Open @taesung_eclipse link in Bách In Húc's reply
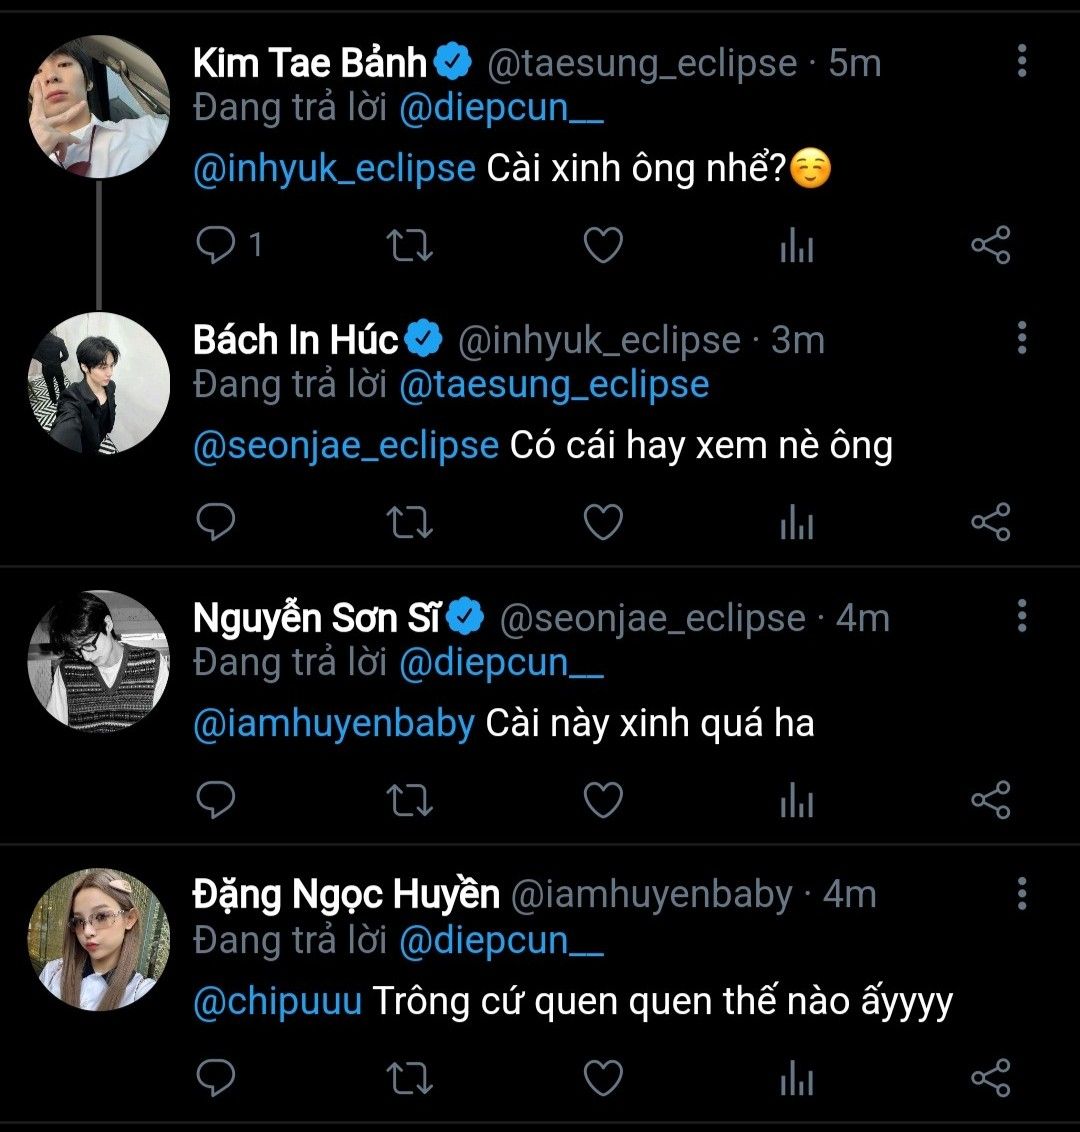 [x=554, y=385]
